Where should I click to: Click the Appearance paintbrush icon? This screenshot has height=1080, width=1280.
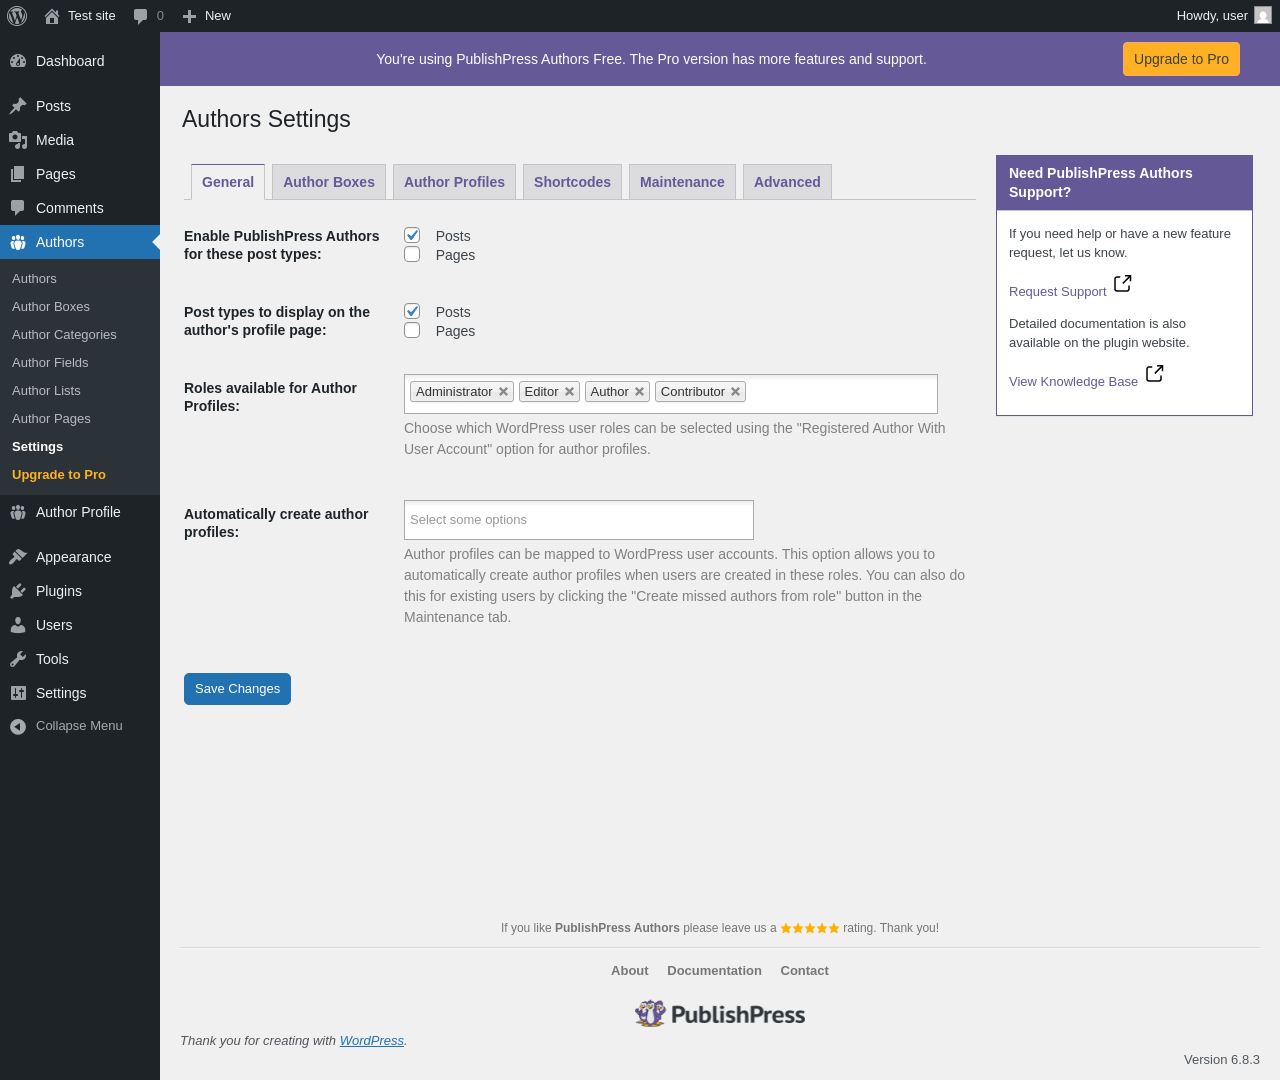coord(18,557)
